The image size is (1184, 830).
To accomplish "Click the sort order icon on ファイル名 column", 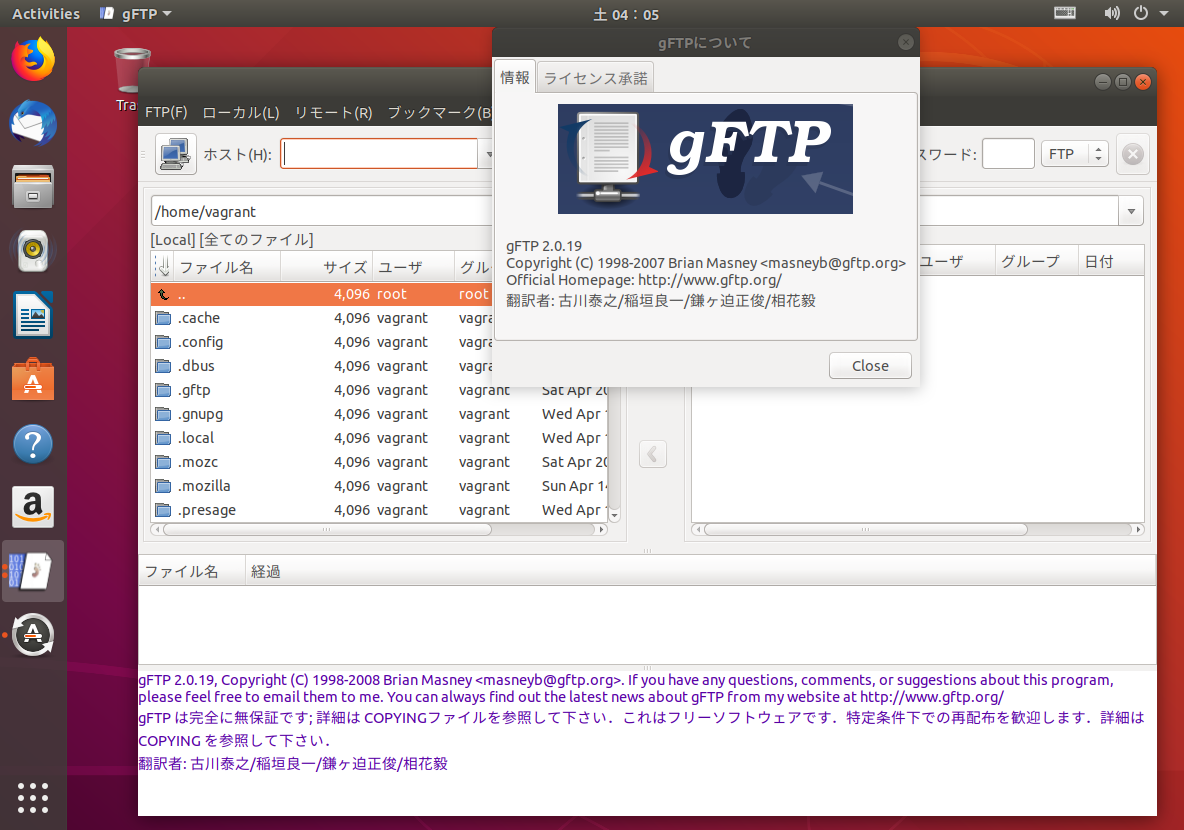I will 161,266.
